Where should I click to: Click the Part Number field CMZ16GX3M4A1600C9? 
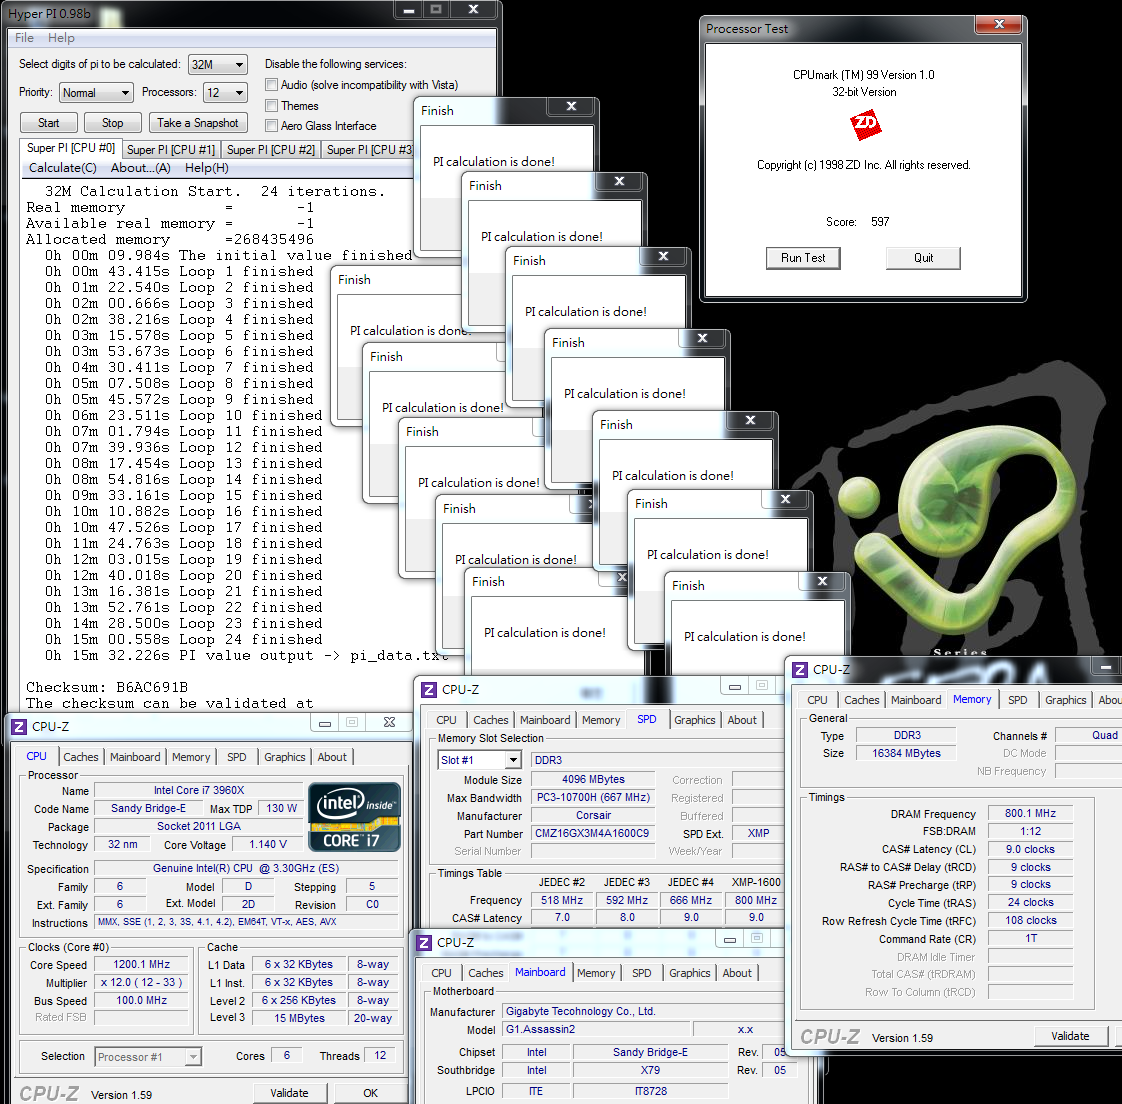592,834
